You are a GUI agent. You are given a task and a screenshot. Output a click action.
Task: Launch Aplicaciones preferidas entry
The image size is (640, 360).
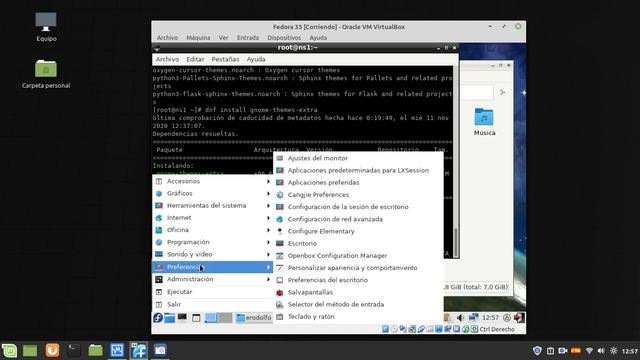(x=358, y=182)
